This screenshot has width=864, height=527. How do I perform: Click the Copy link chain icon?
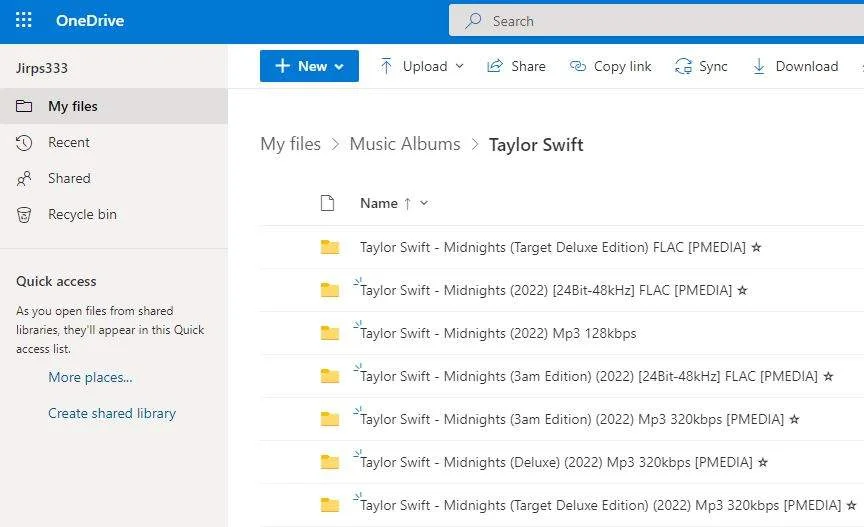pyautogui.click(x=577, y=66)
